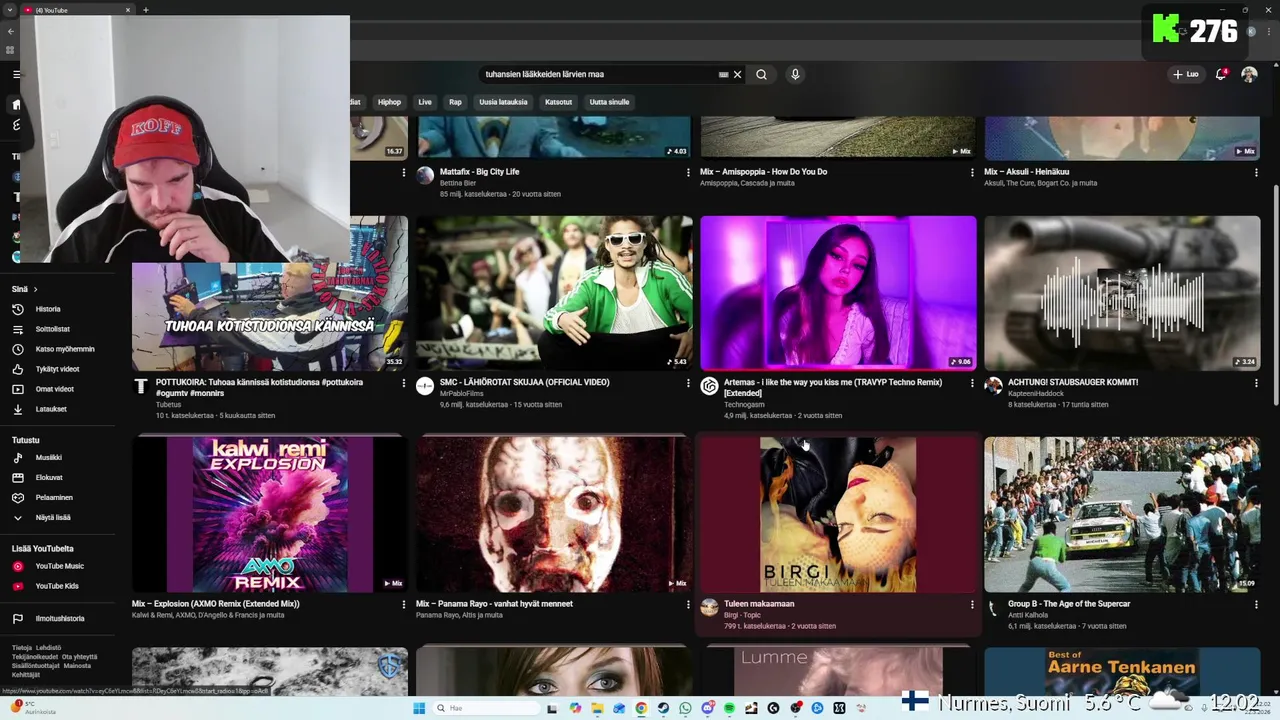Open Steam from the taskbar
Viewport: 1280px width, 720px height.
pos(663,708)
